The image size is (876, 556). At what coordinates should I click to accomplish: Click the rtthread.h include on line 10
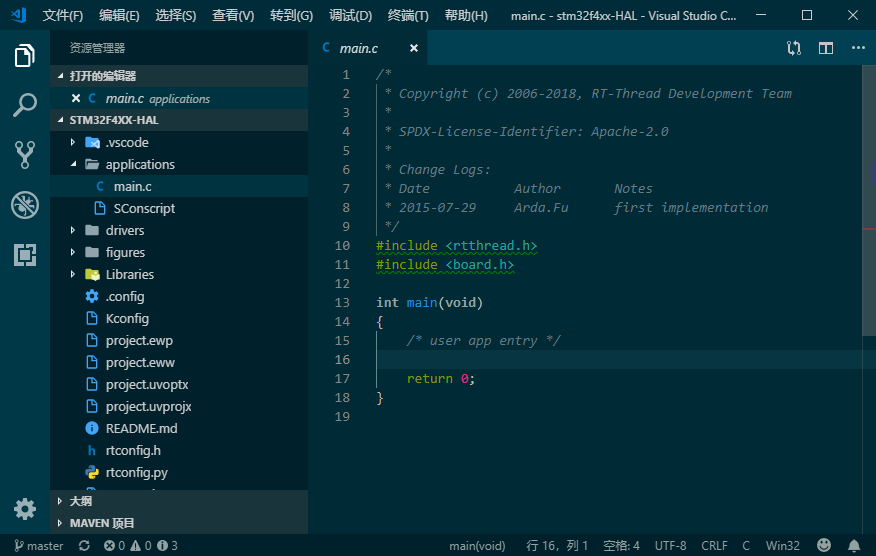[491, 245]
